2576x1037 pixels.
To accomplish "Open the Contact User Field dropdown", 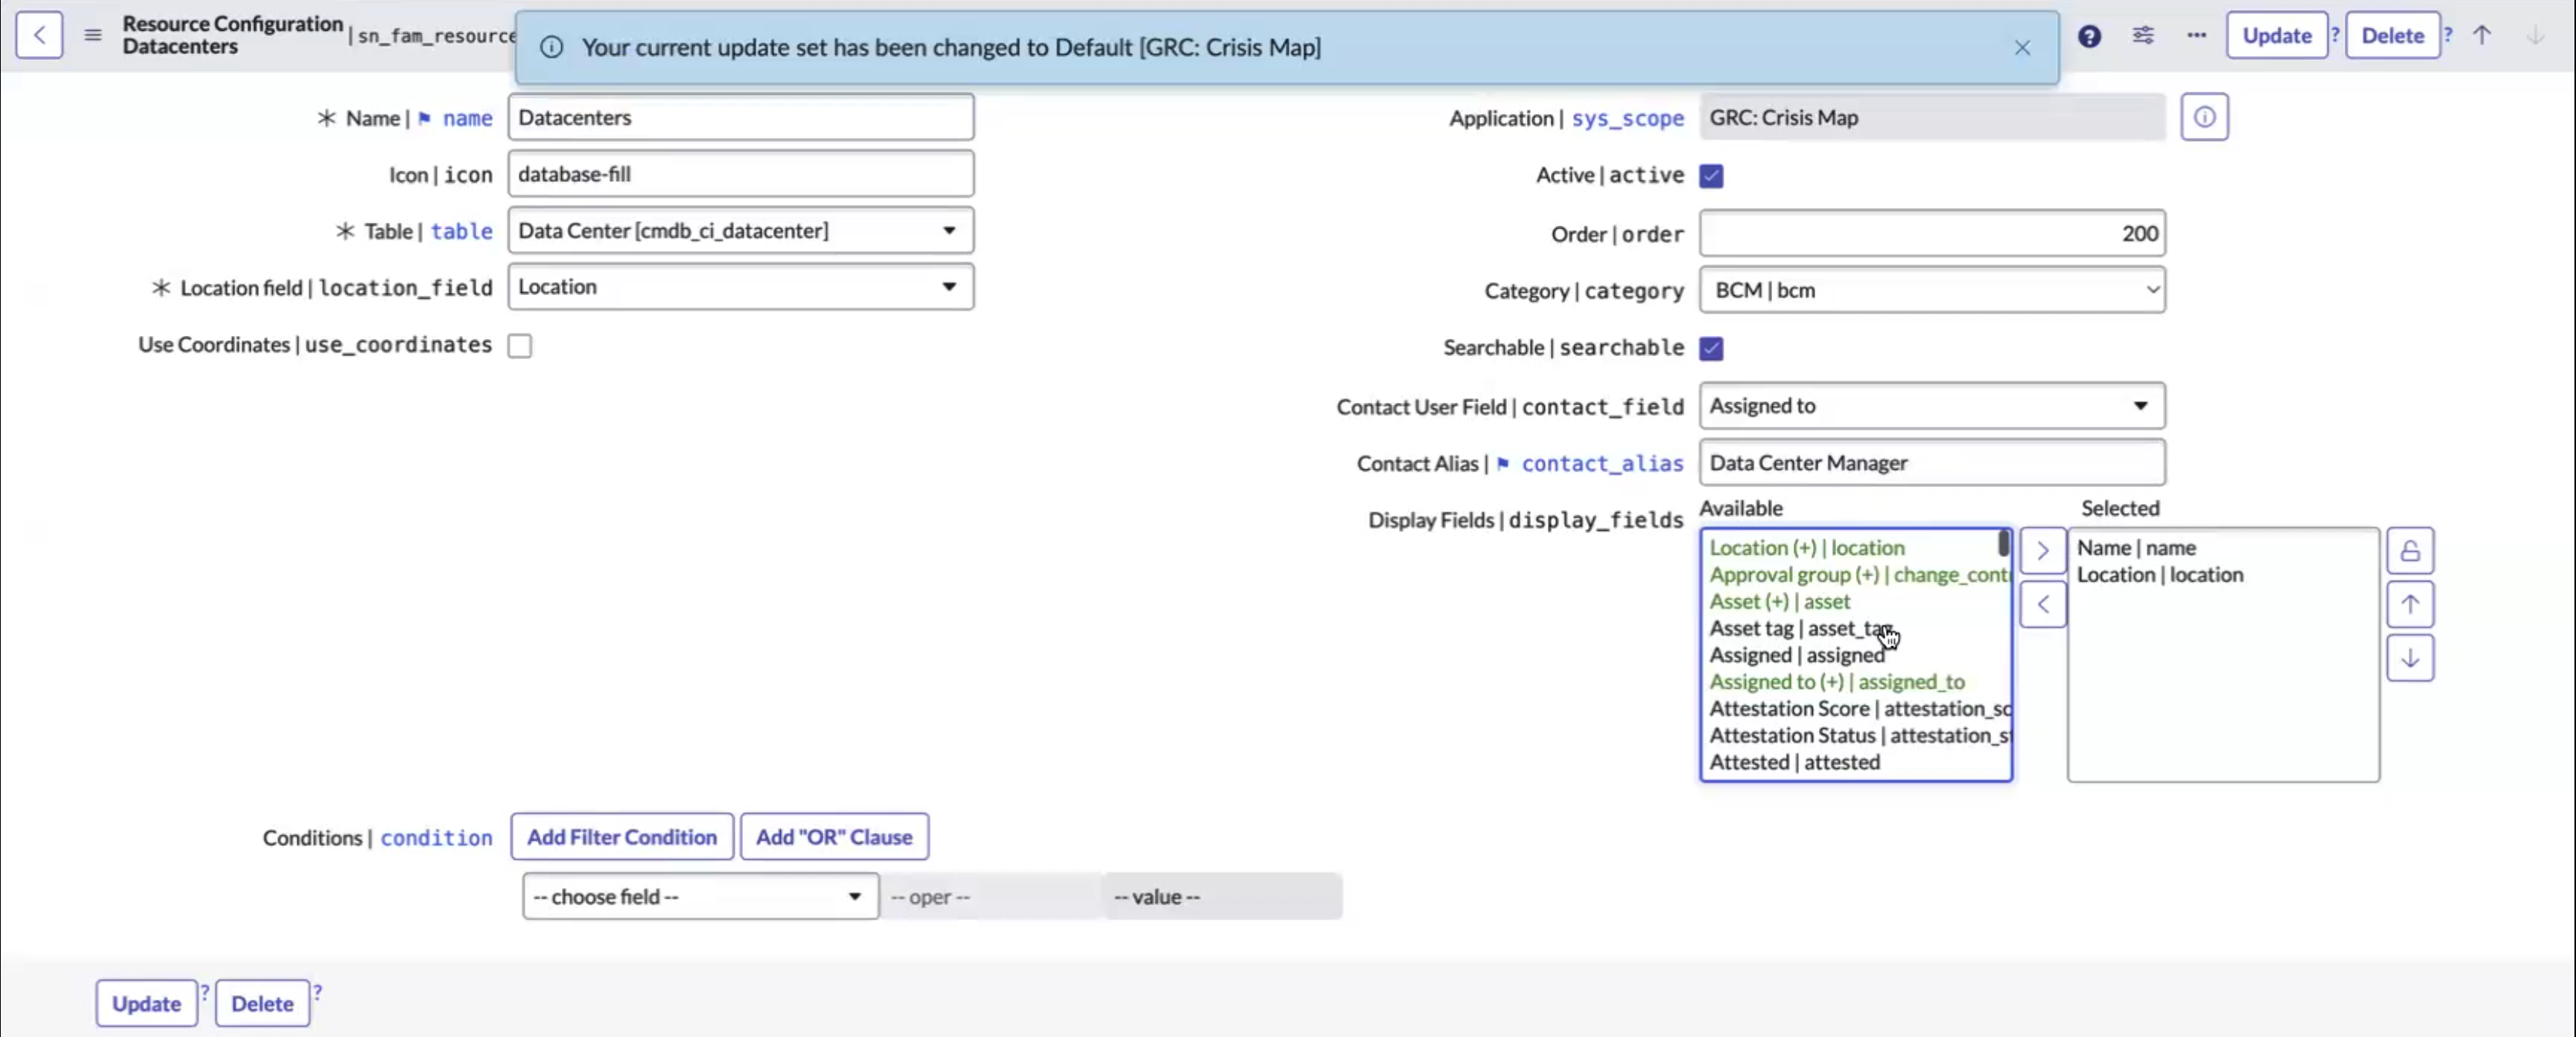I will click(x=1932, y=406).
